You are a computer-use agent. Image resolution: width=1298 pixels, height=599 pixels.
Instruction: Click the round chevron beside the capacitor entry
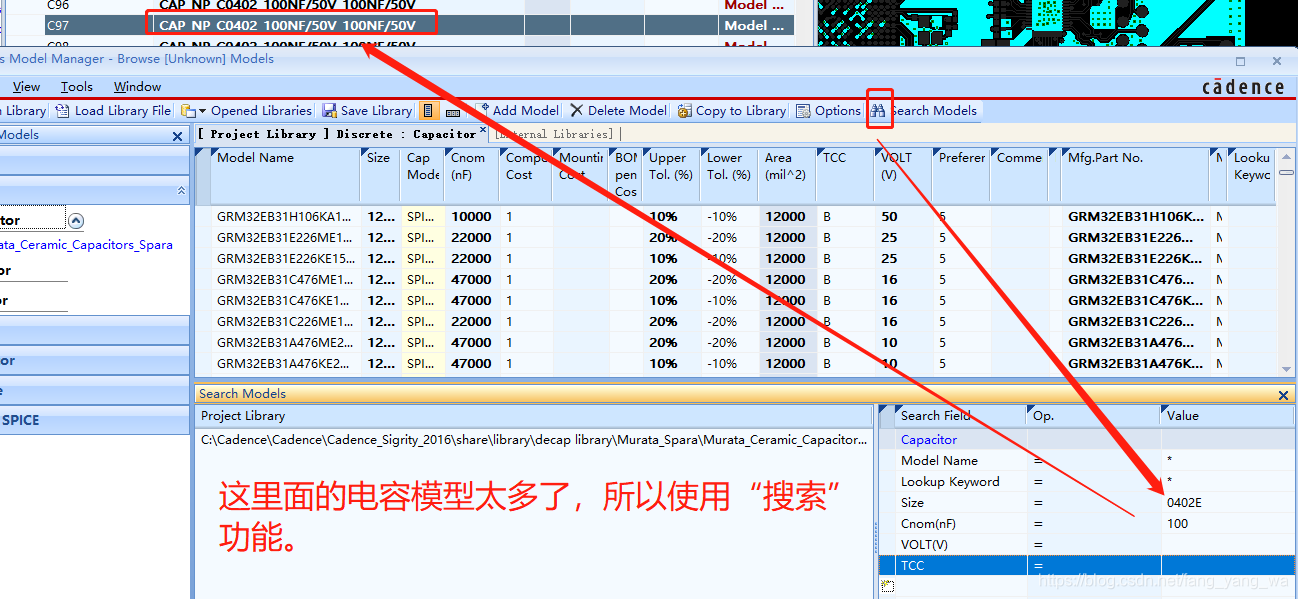76,221
